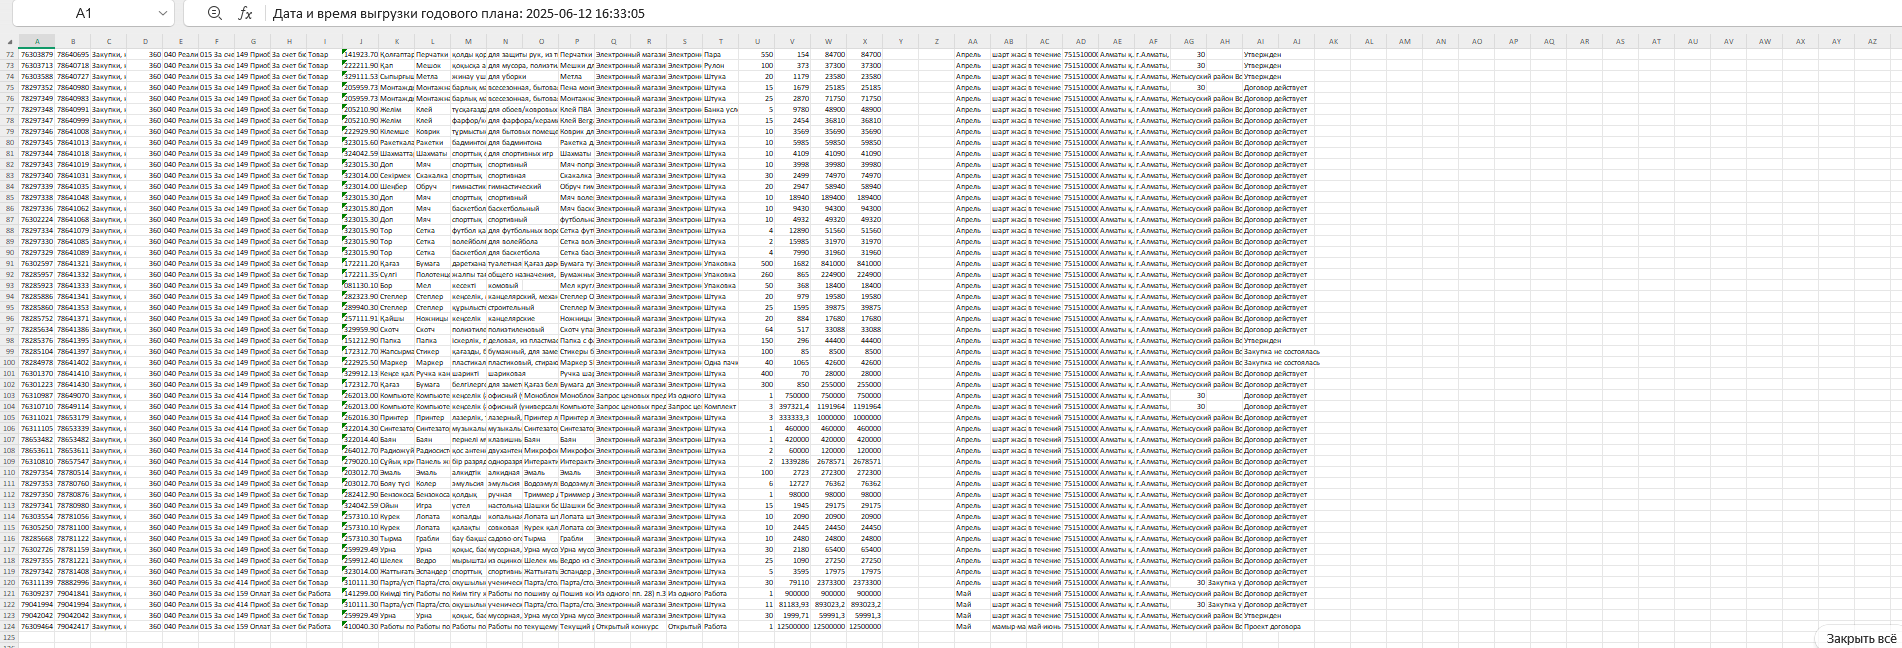1902x648 pixels.
Task: Select column J header
Action: click(x=360, y=42)
